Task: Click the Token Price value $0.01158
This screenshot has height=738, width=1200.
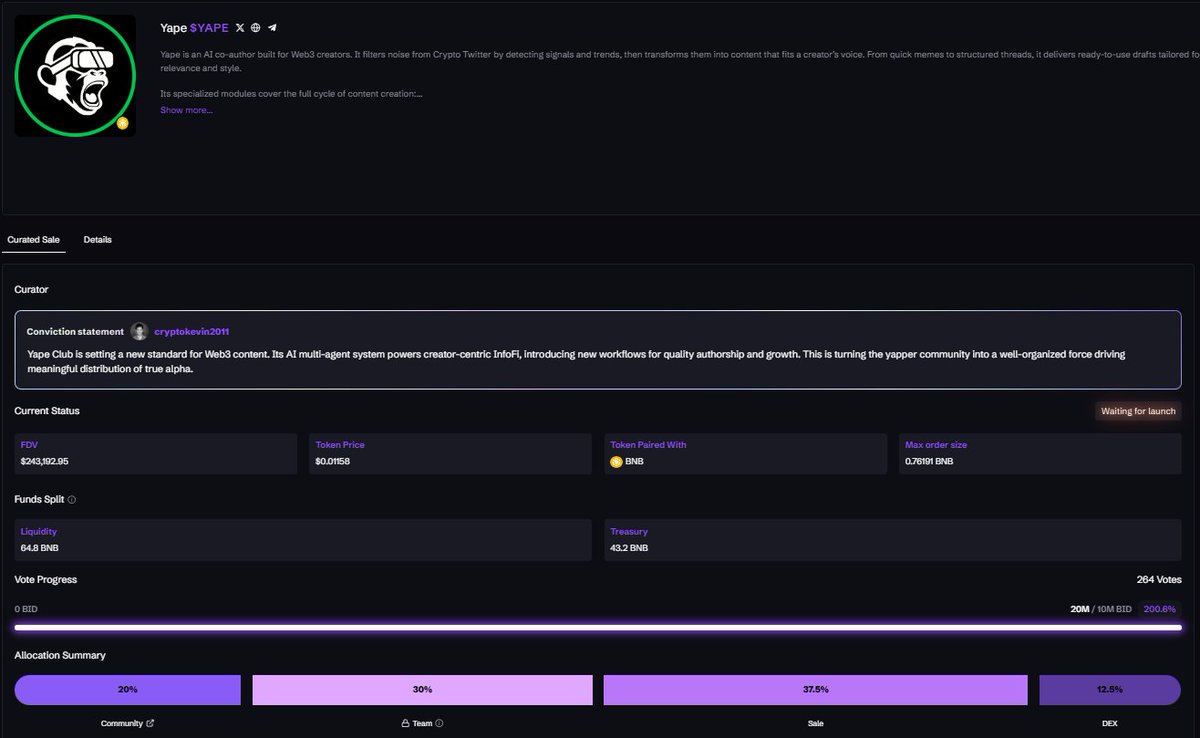Action: point(332,461)
